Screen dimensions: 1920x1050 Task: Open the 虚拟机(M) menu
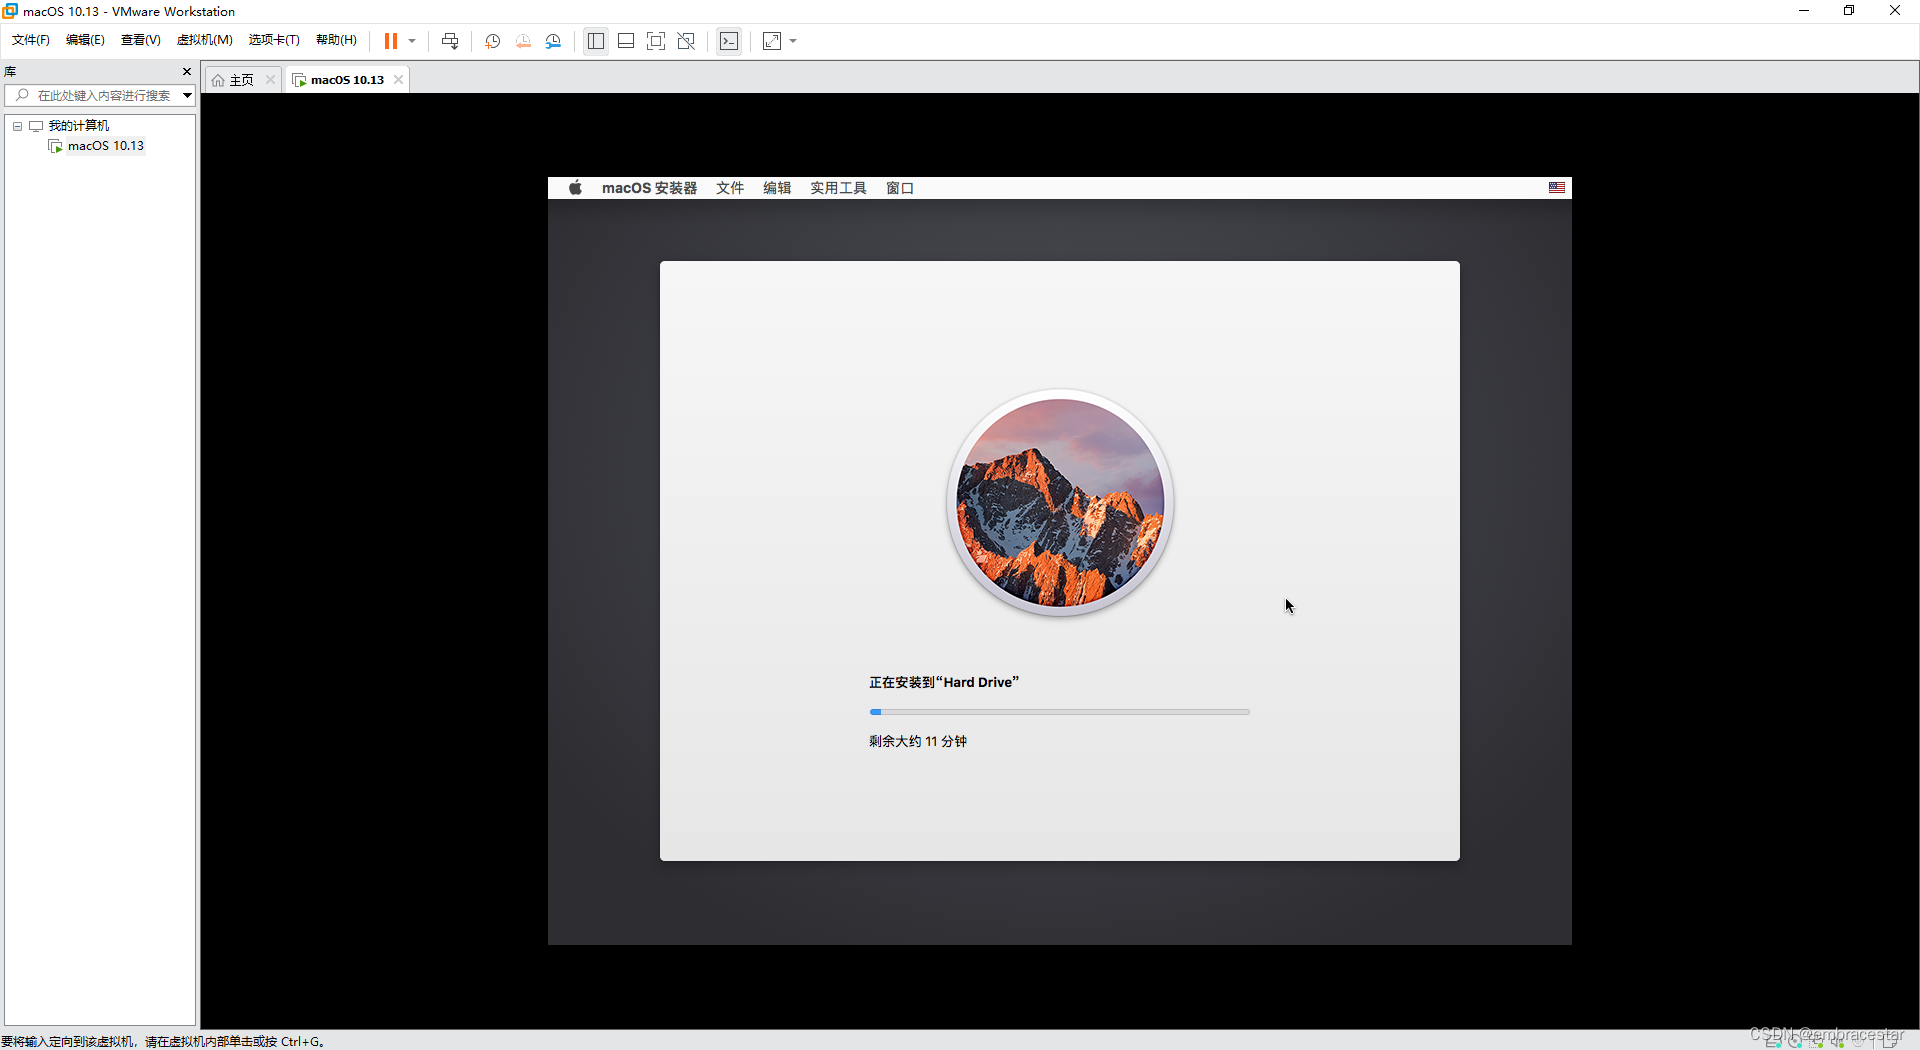205,40
